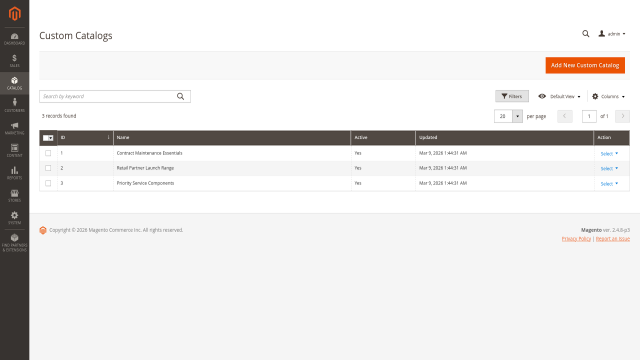
Task: Open the admin account dropdown
Action: (x=612, y=34)
